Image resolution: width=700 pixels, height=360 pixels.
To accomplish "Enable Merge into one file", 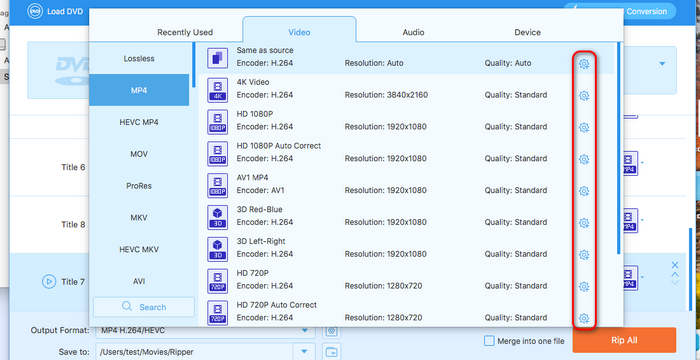I will [x=489, y=341].
